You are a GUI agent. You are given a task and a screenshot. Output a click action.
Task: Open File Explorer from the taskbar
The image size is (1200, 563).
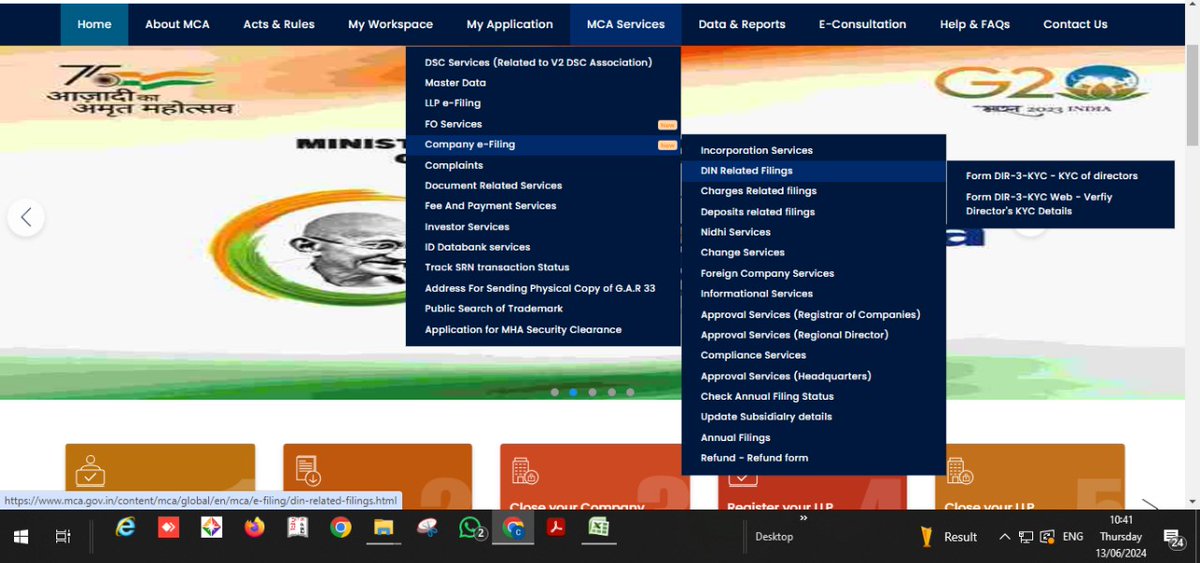(x=384, y=528)
